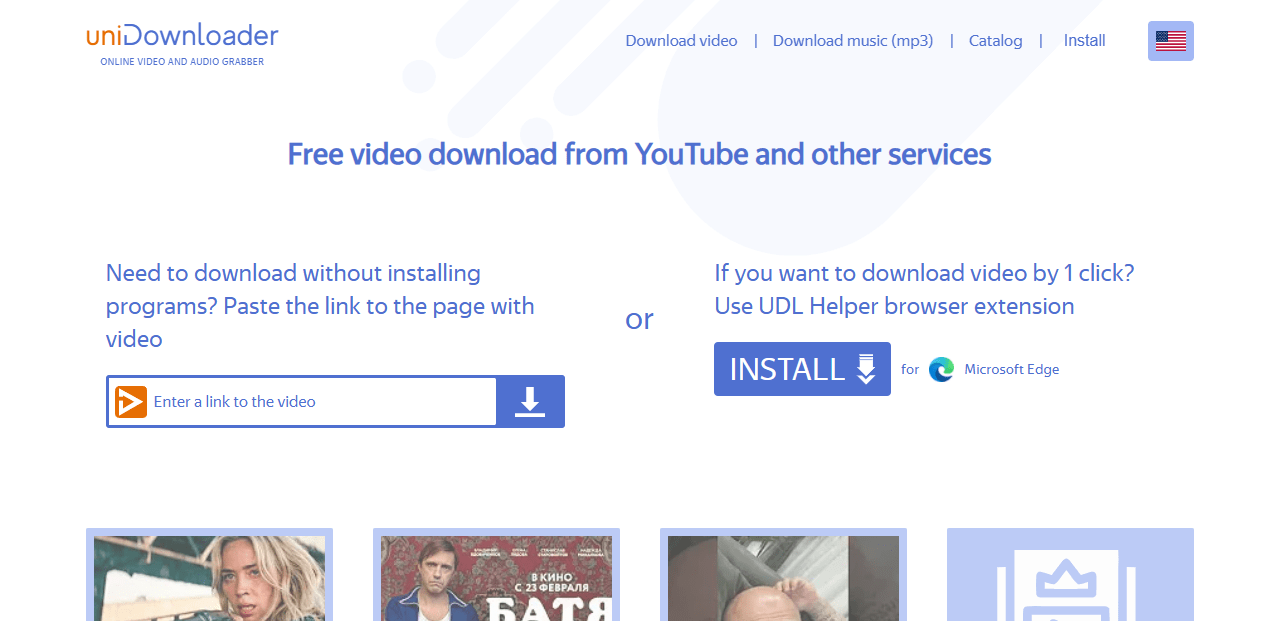Click the Microsoft Edge text link
Image resolution: width=1267 pixels, height=621 pixels.
[1011, 369]
